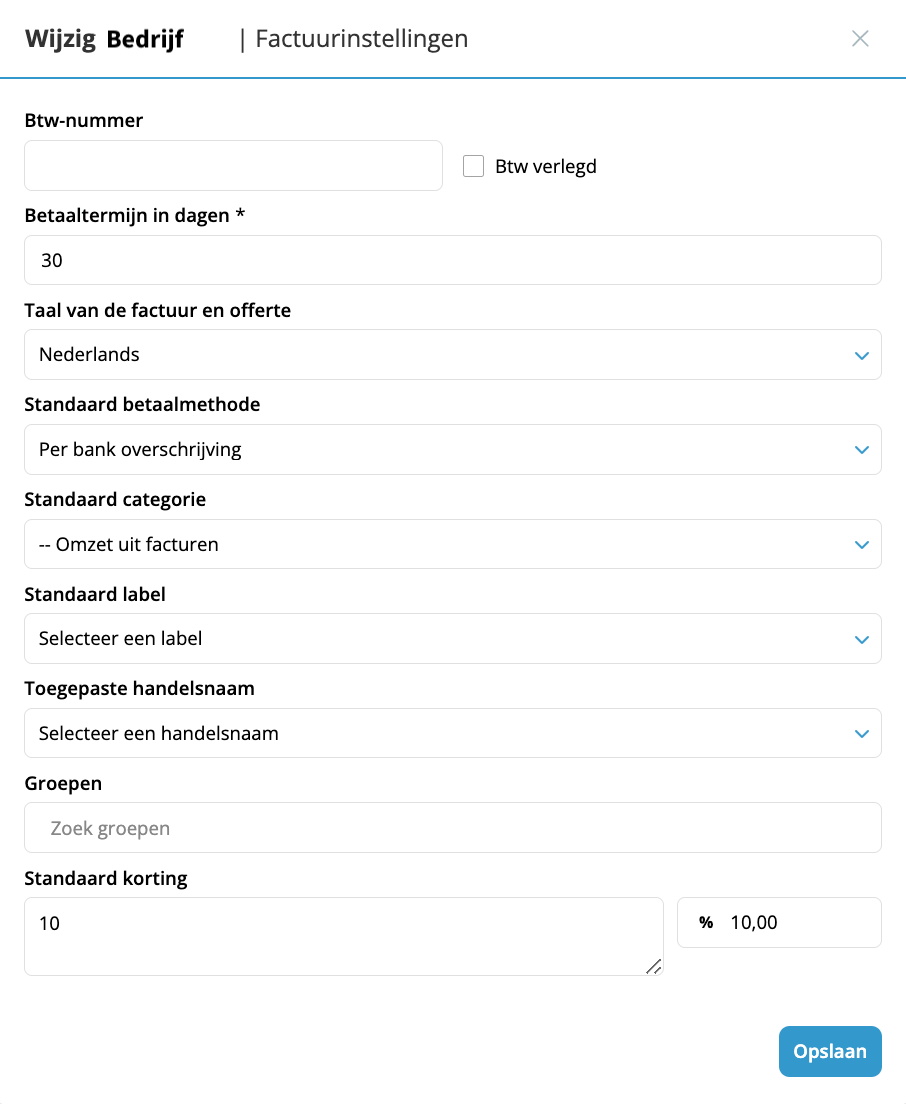Expand the Omzet uit facturen category dropdown
This screenshot has width=906, height=1104.
click(453, 544)
